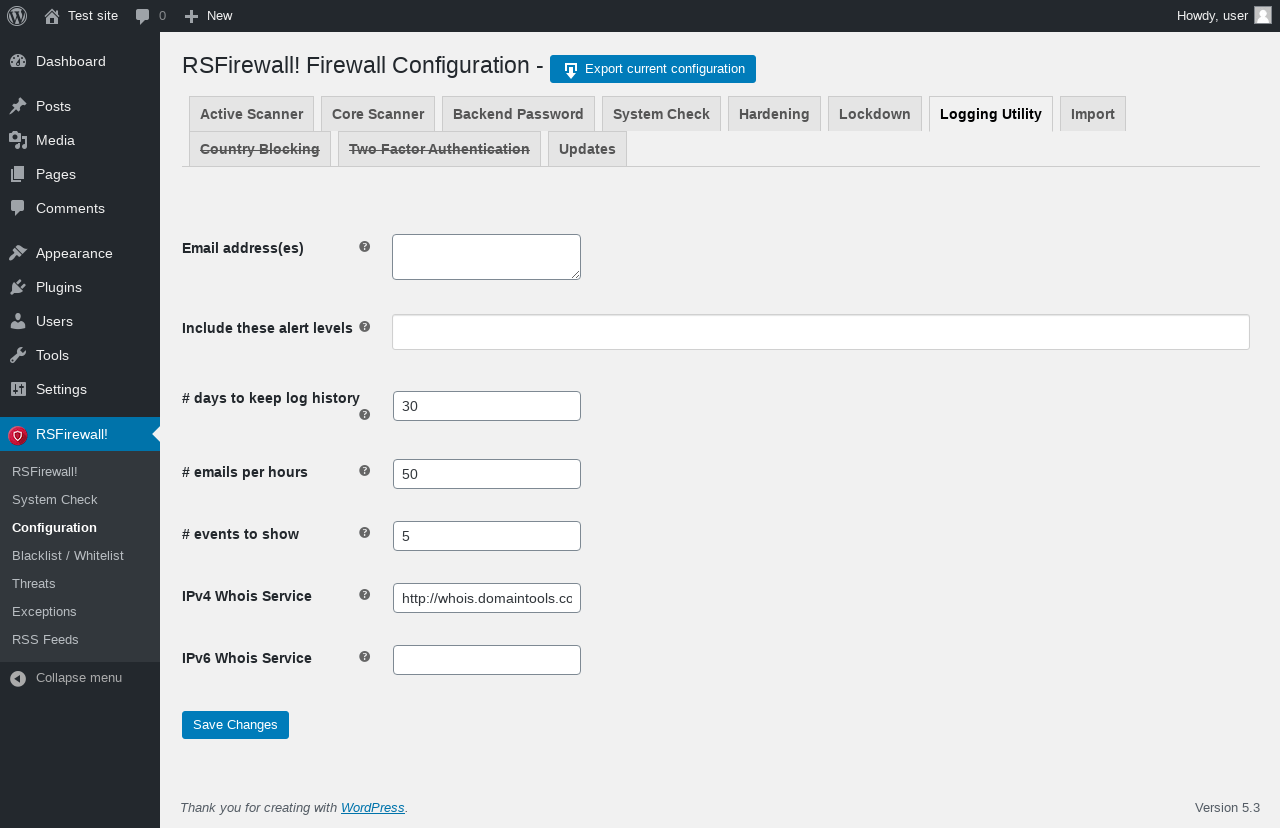Open the alert levels selection field

(x=821, y=332)
